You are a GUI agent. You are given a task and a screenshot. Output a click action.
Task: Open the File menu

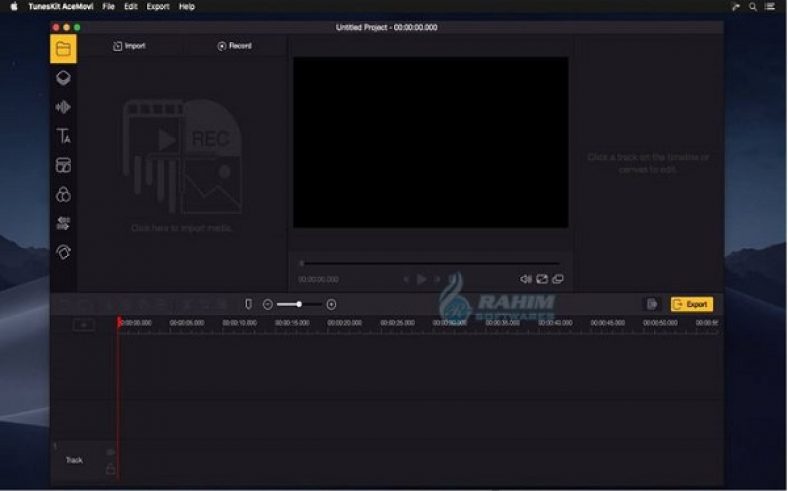click(x=109, y=7)
